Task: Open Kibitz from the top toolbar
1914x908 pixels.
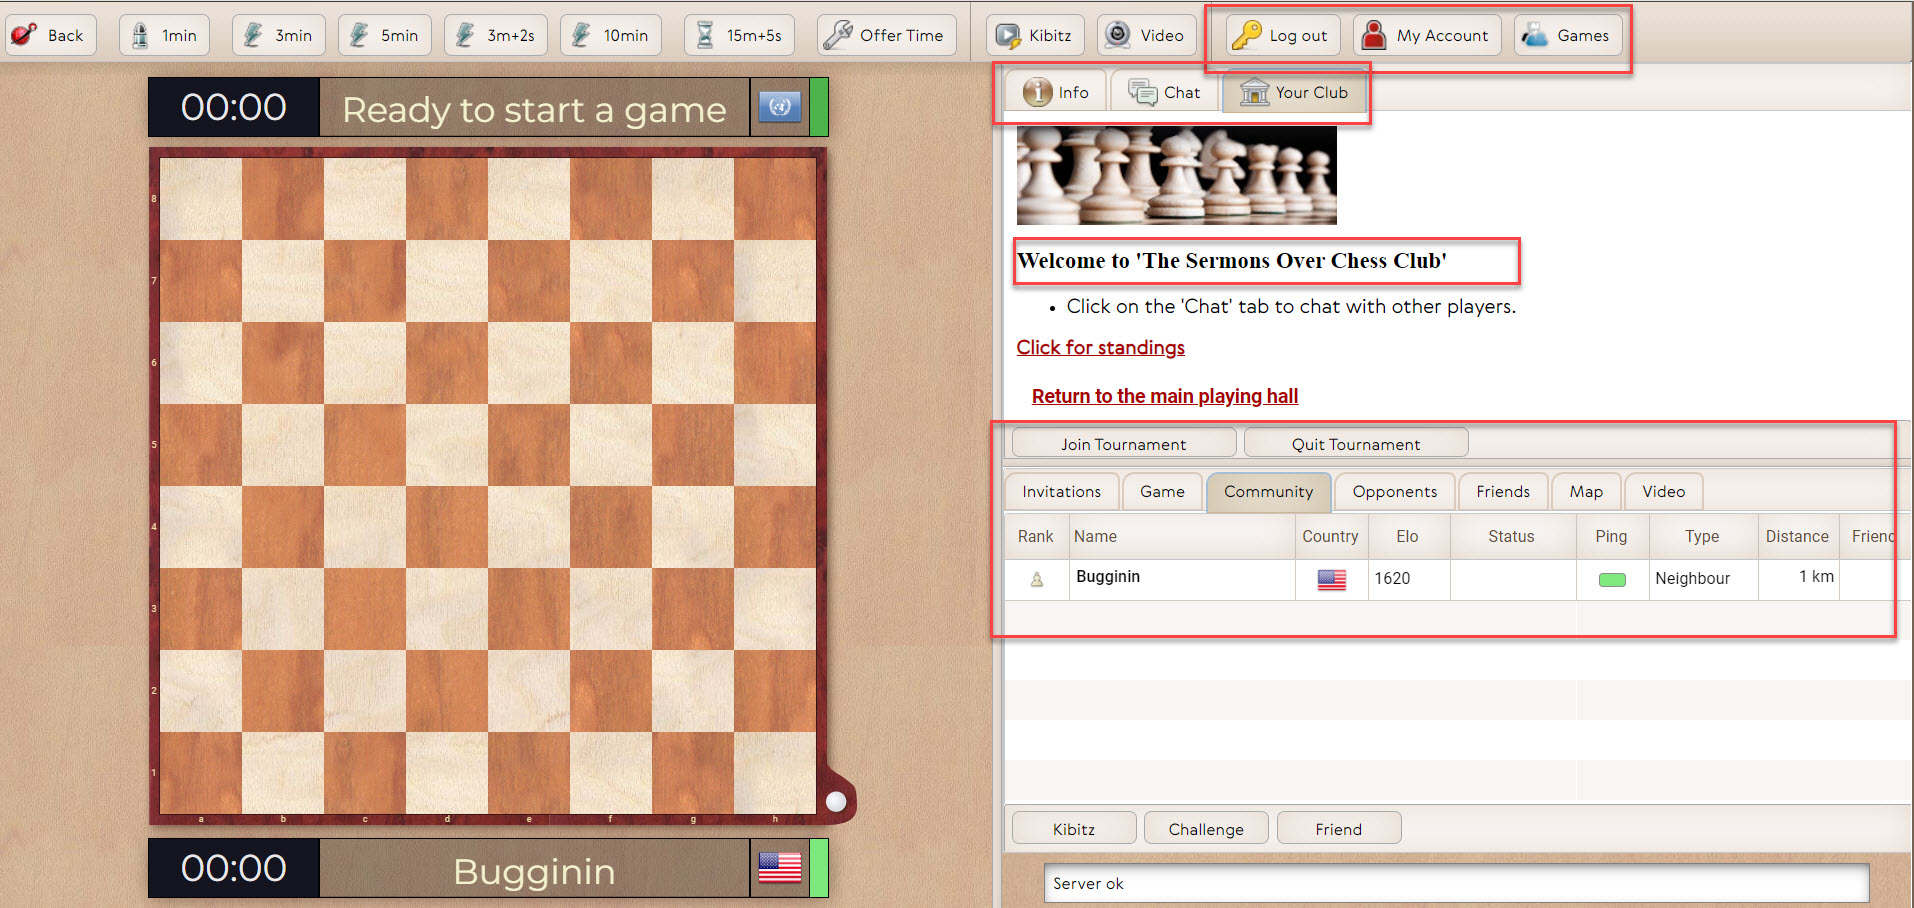Action: coord(1035,35)
